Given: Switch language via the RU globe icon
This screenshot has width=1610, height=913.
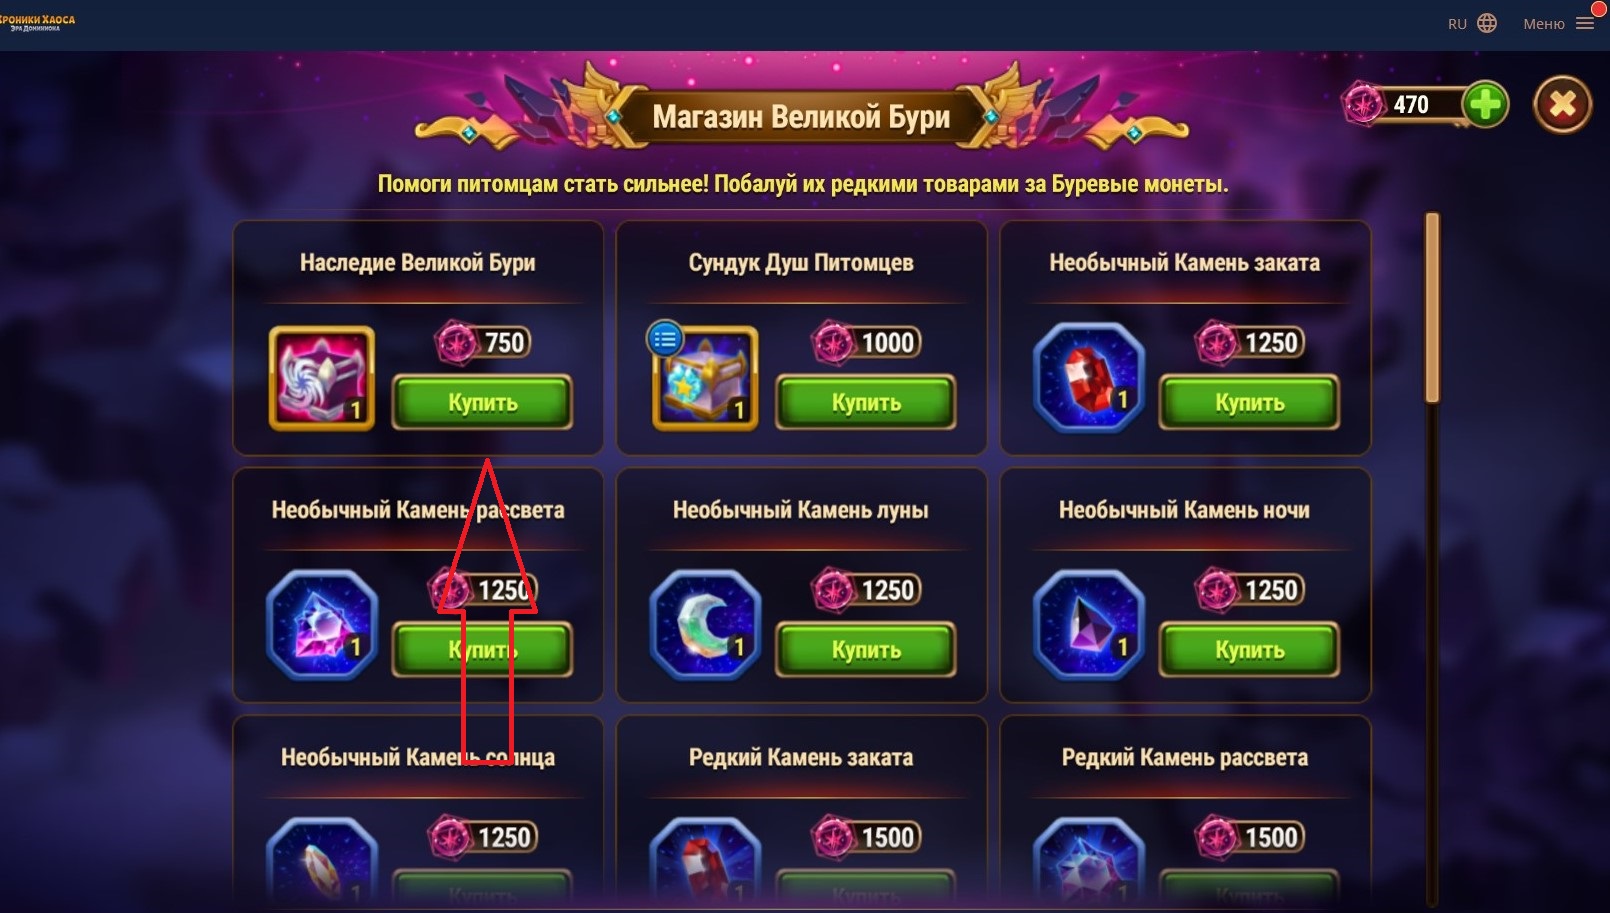Looking at the screenshot, I should [1472, 23].
